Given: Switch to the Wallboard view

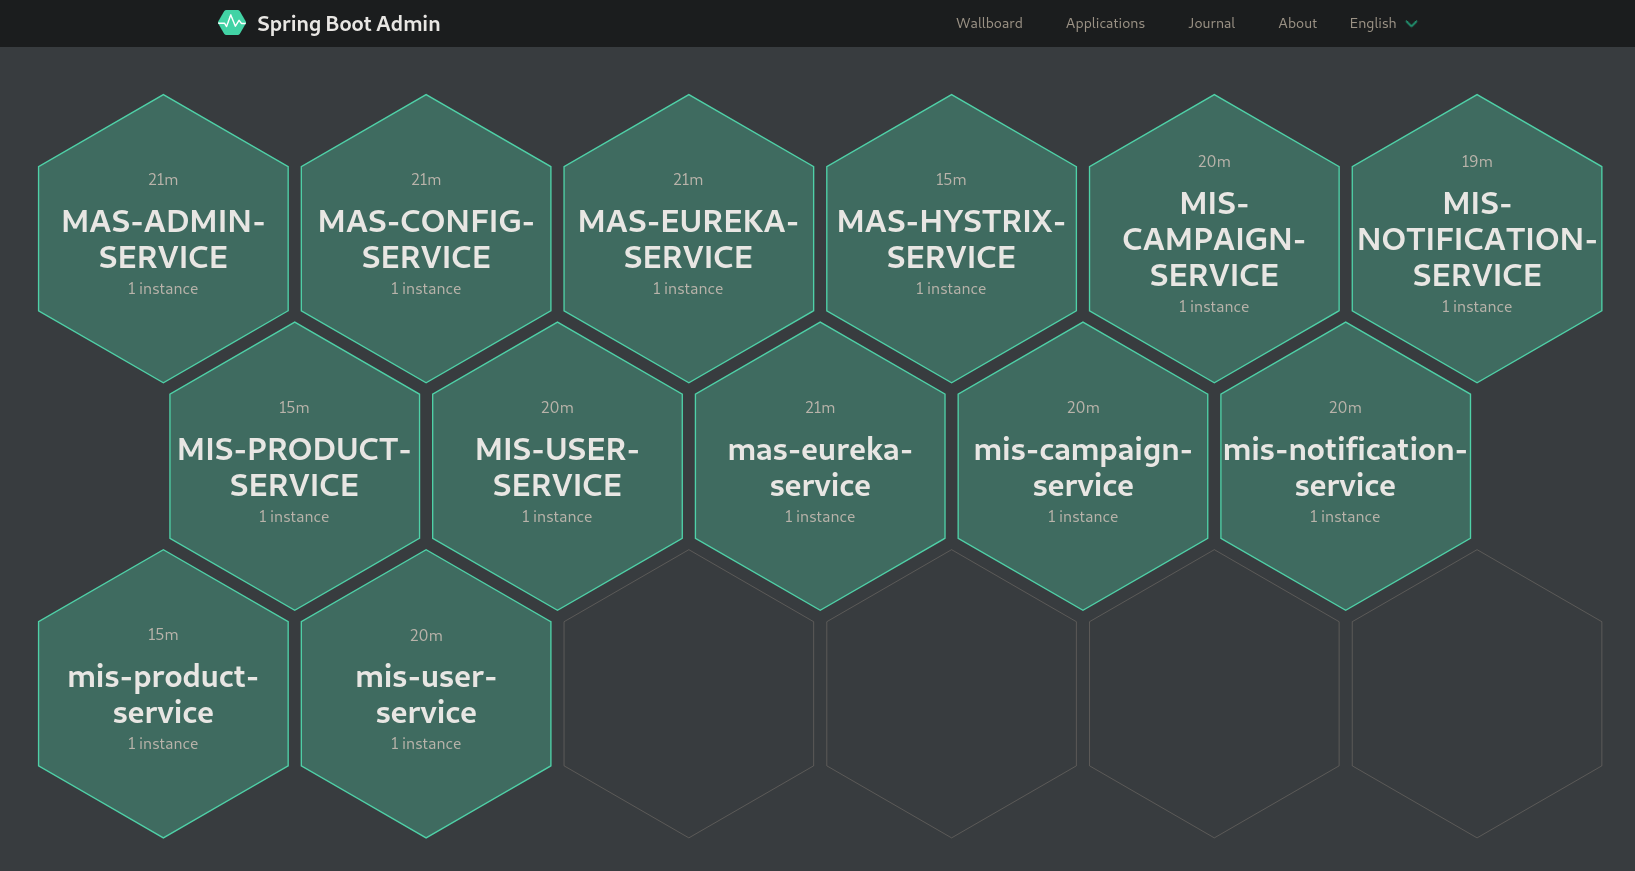Looking at the screenshot, I should (x=989, y=23).
